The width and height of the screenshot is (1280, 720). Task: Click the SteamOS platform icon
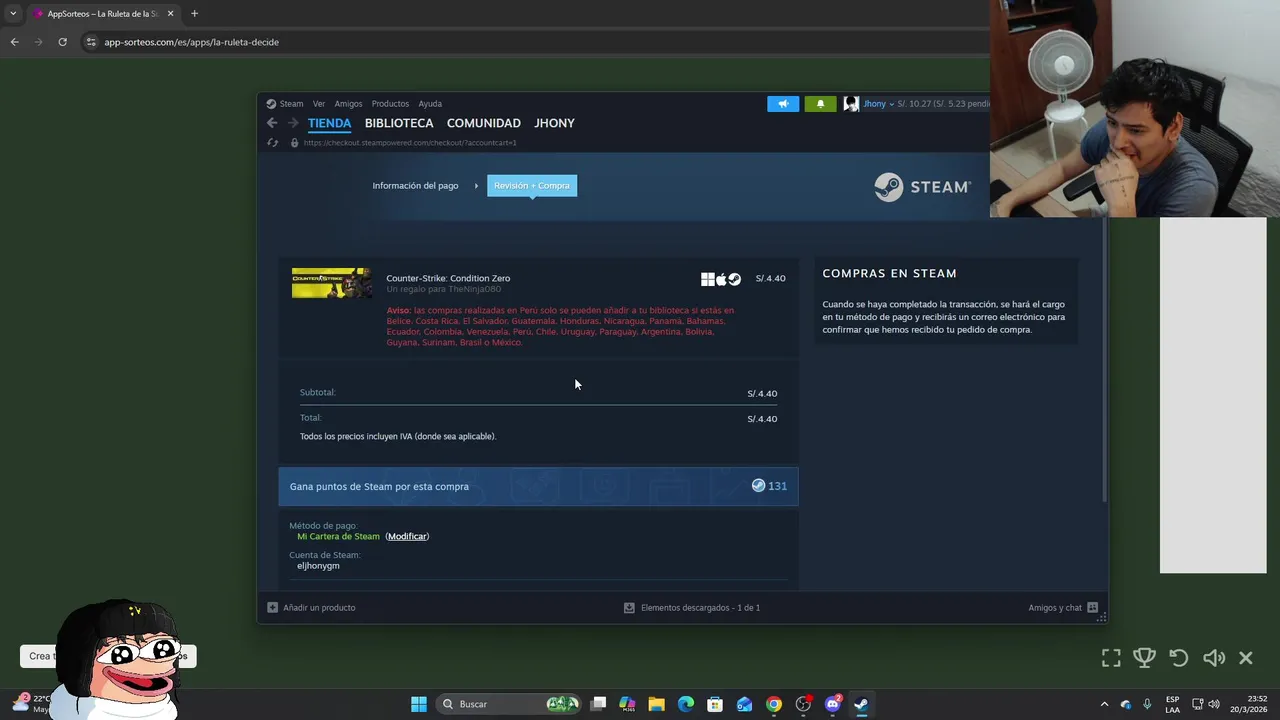point(734,279)
